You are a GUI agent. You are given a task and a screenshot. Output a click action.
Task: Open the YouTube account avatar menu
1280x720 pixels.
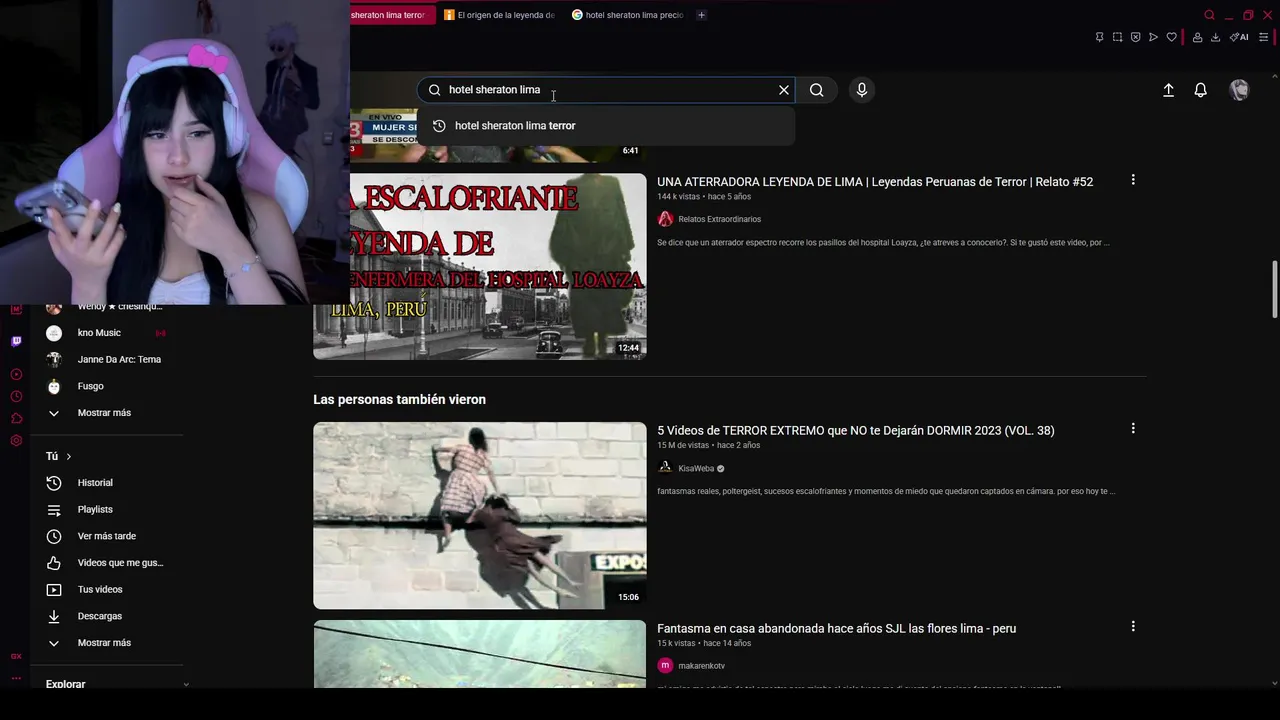pyautogui.click(x=1239, y=90)
